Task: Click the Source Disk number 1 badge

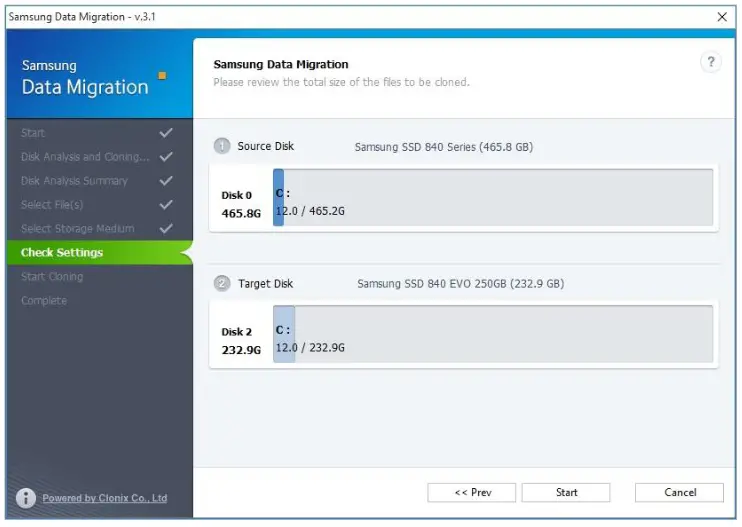Action: (x=221, y=146)
